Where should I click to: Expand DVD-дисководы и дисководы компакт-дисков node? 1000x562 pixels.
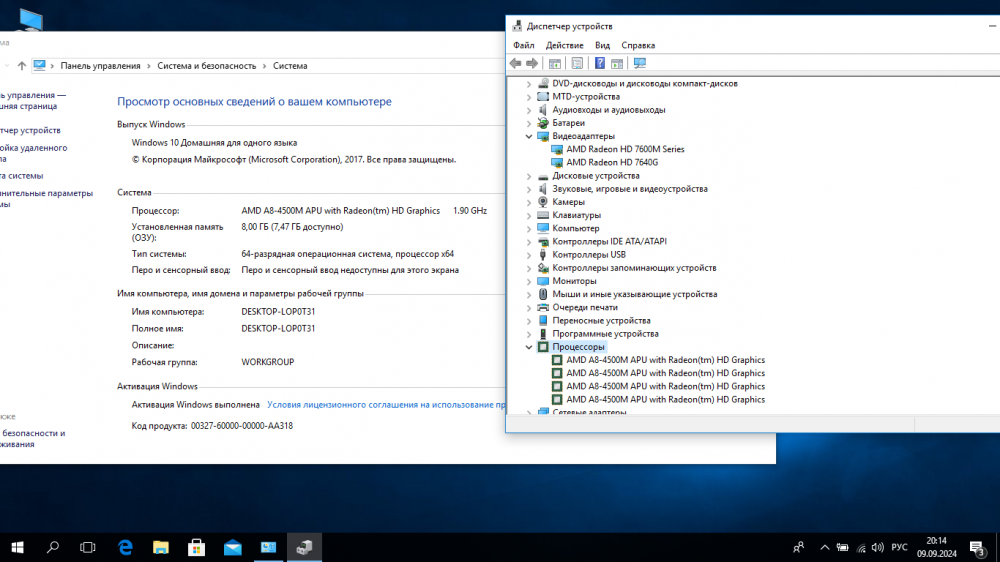(529, 84)
